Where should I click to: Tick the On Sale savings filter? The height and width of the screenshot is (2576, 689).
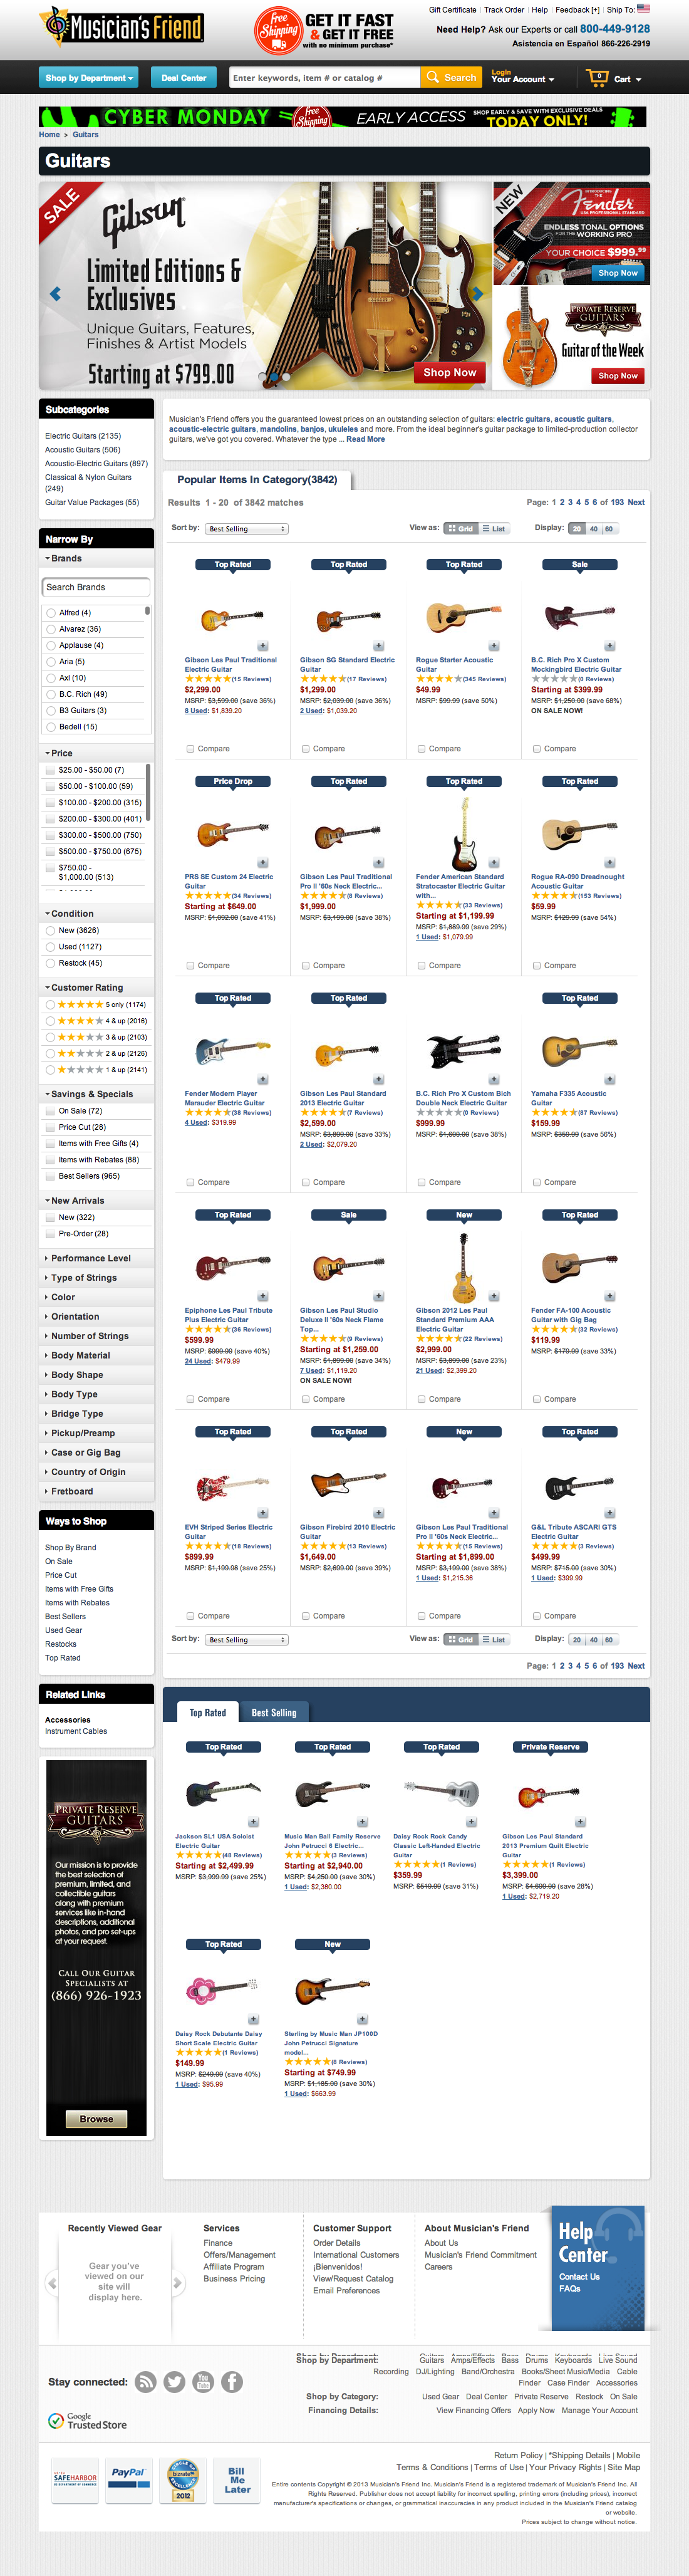[50, 1110]
